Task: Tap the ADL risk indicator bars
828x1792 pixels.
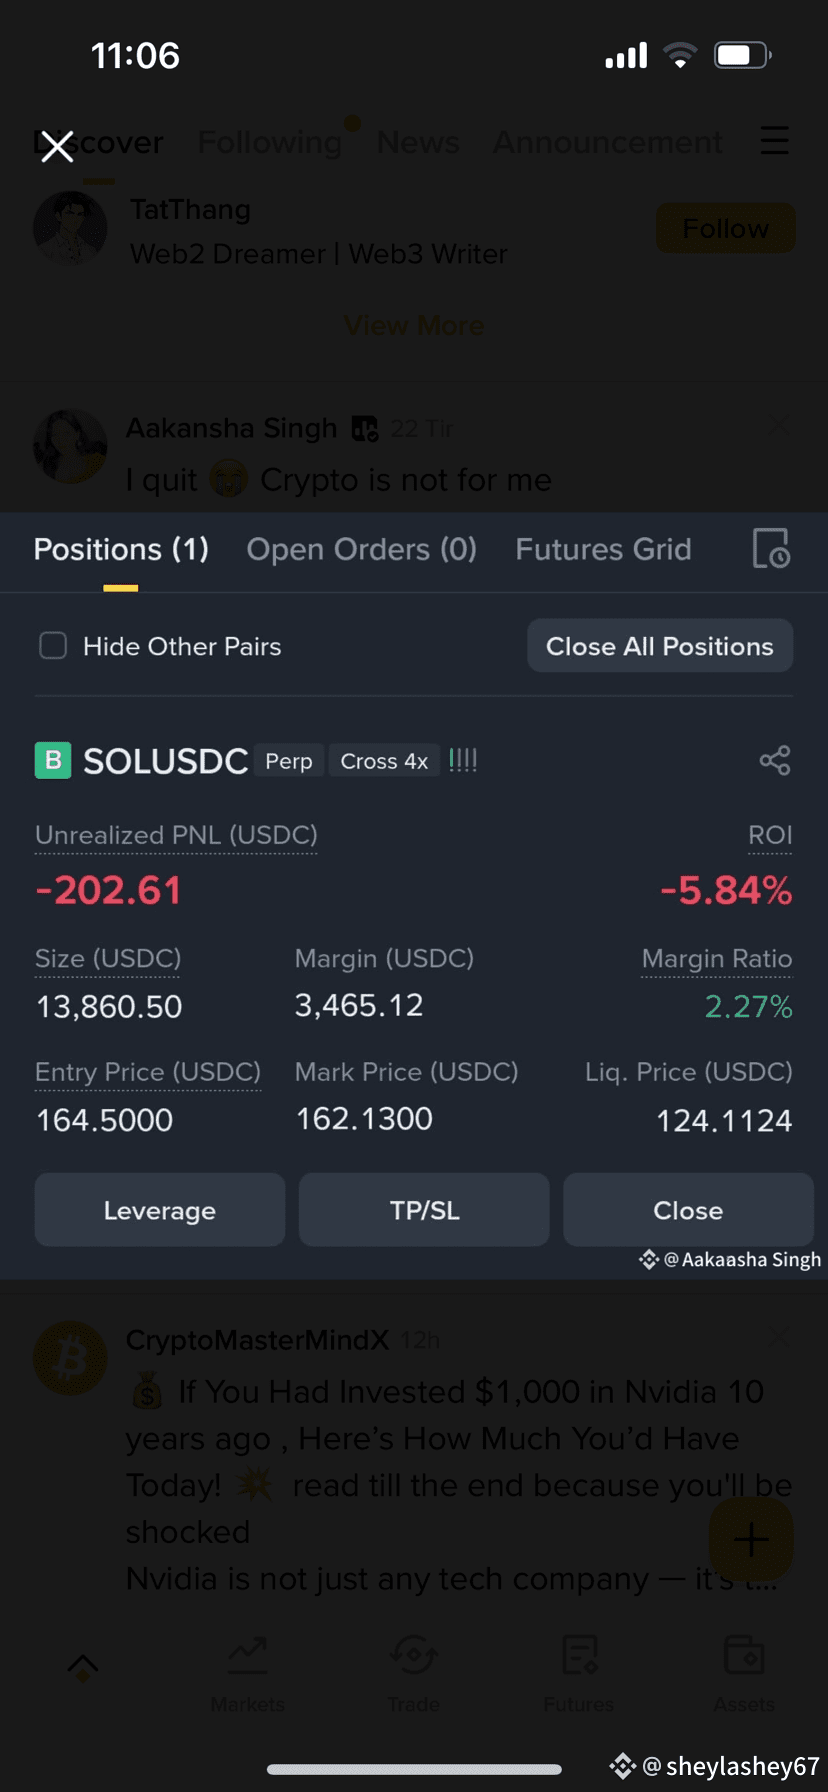Action: (463, 760)
